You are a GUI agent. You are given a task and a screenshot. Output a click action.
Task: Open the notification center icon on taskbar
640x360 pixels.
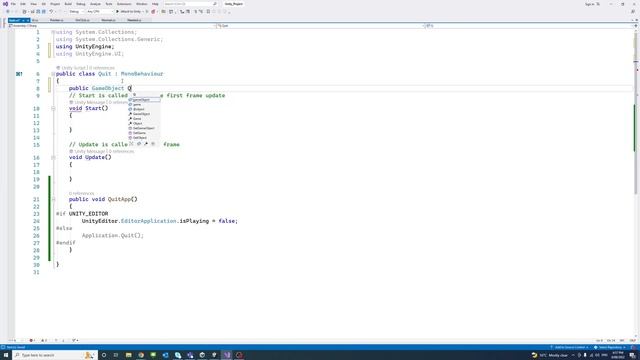click(632, 356)
